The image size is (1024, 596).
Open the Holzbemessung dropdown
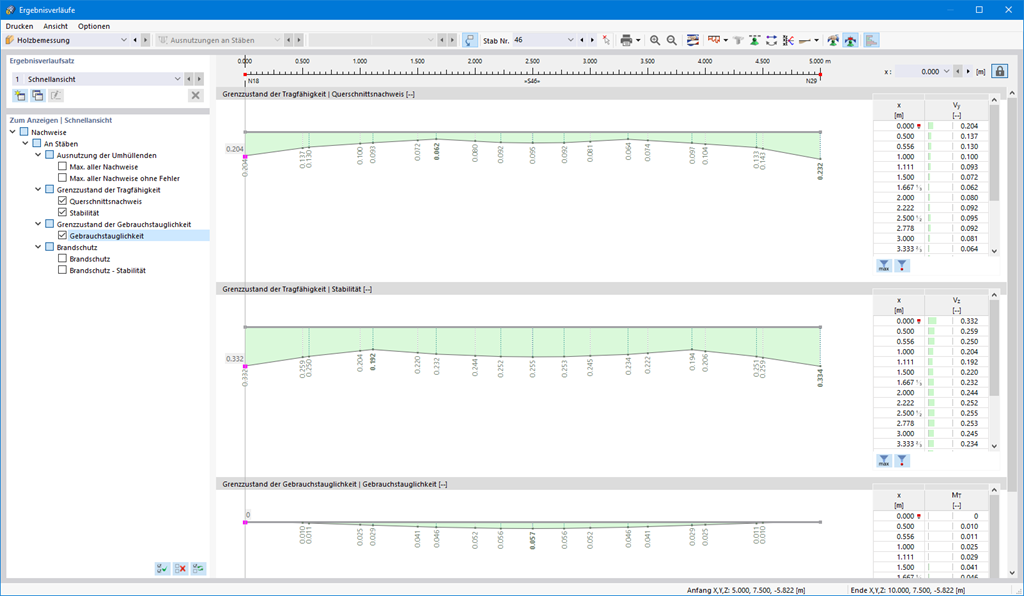(124, 40)
